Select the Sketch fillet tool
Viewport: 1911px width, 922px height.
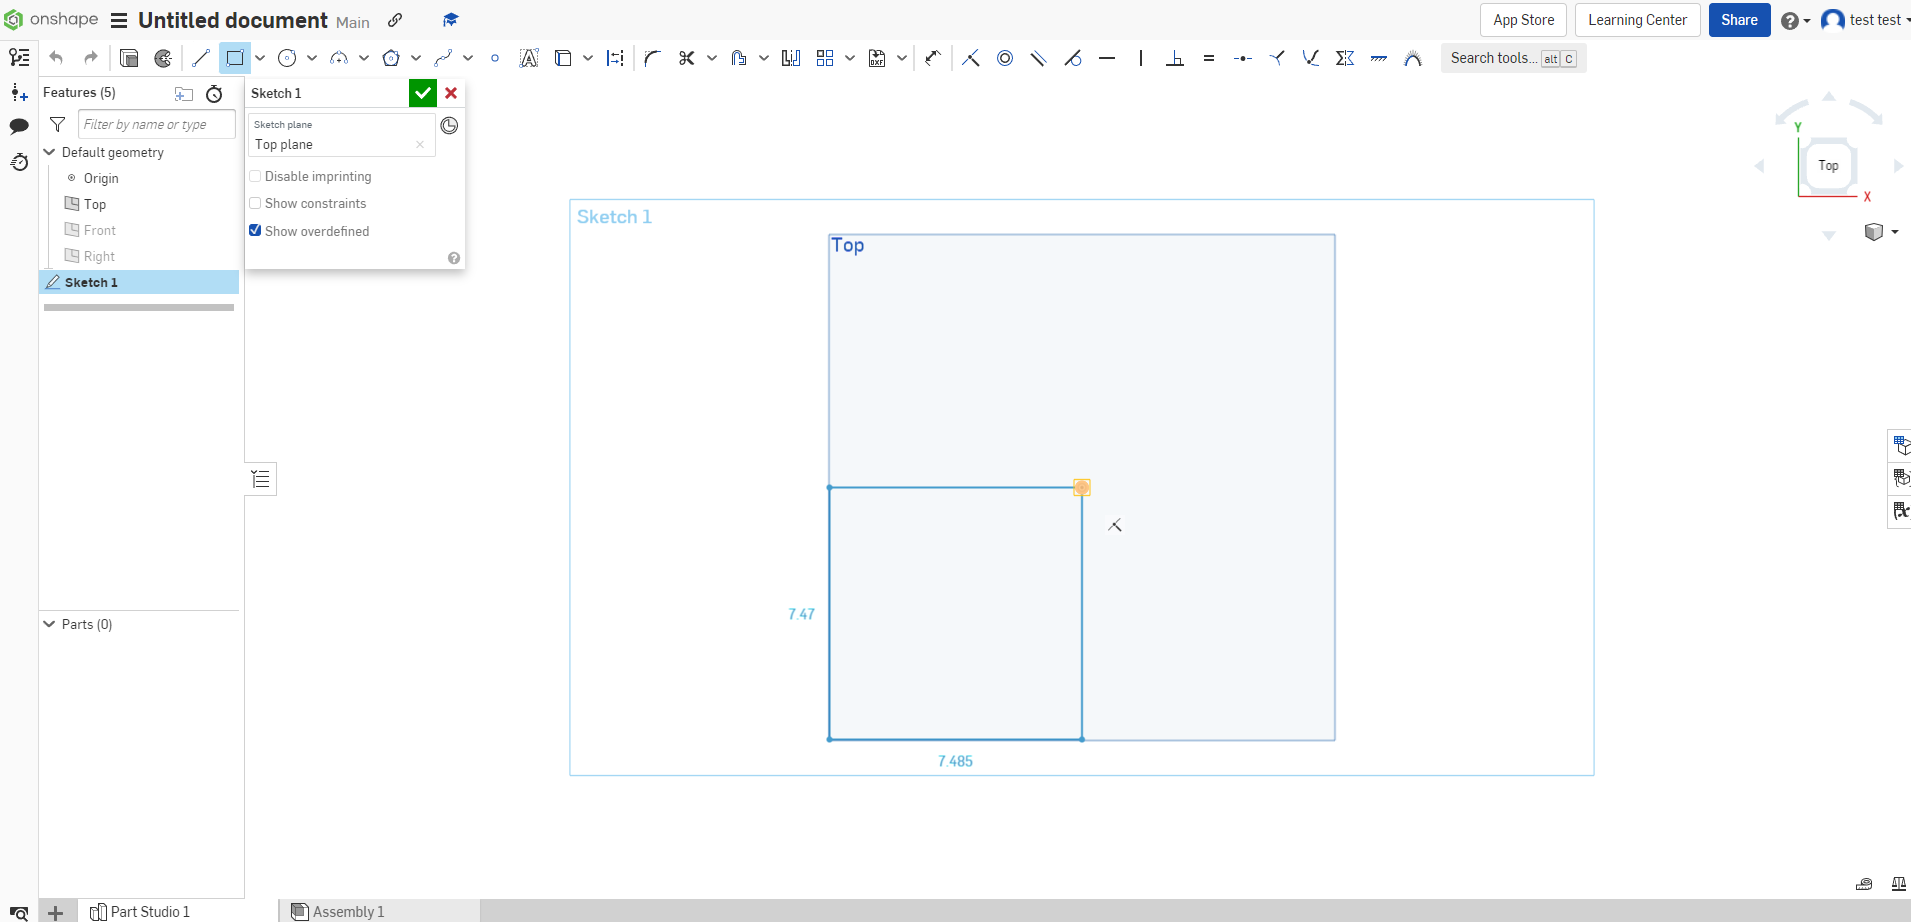pyautogui.click(x=651, y=57)
